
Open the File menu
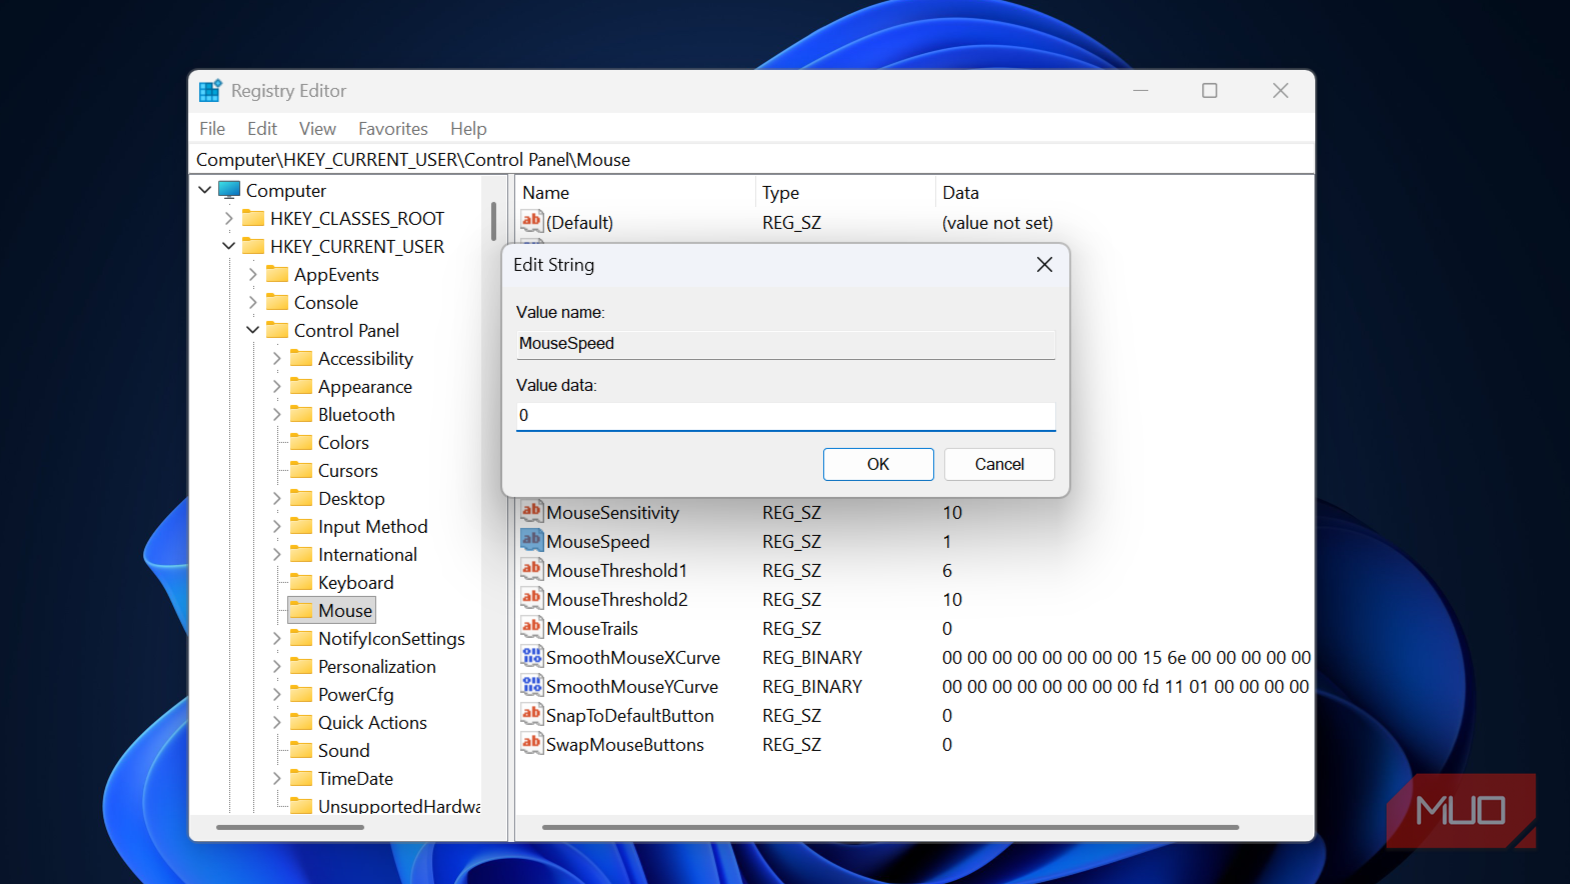[x=212, y=129]
